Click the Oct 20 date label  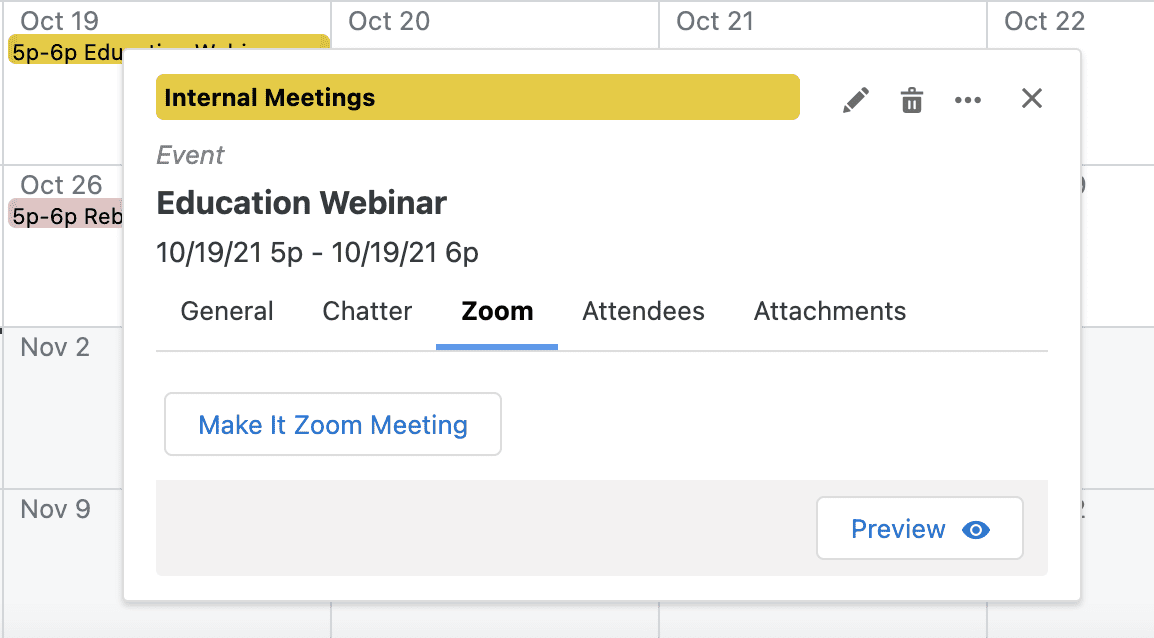tap(388, 21)
